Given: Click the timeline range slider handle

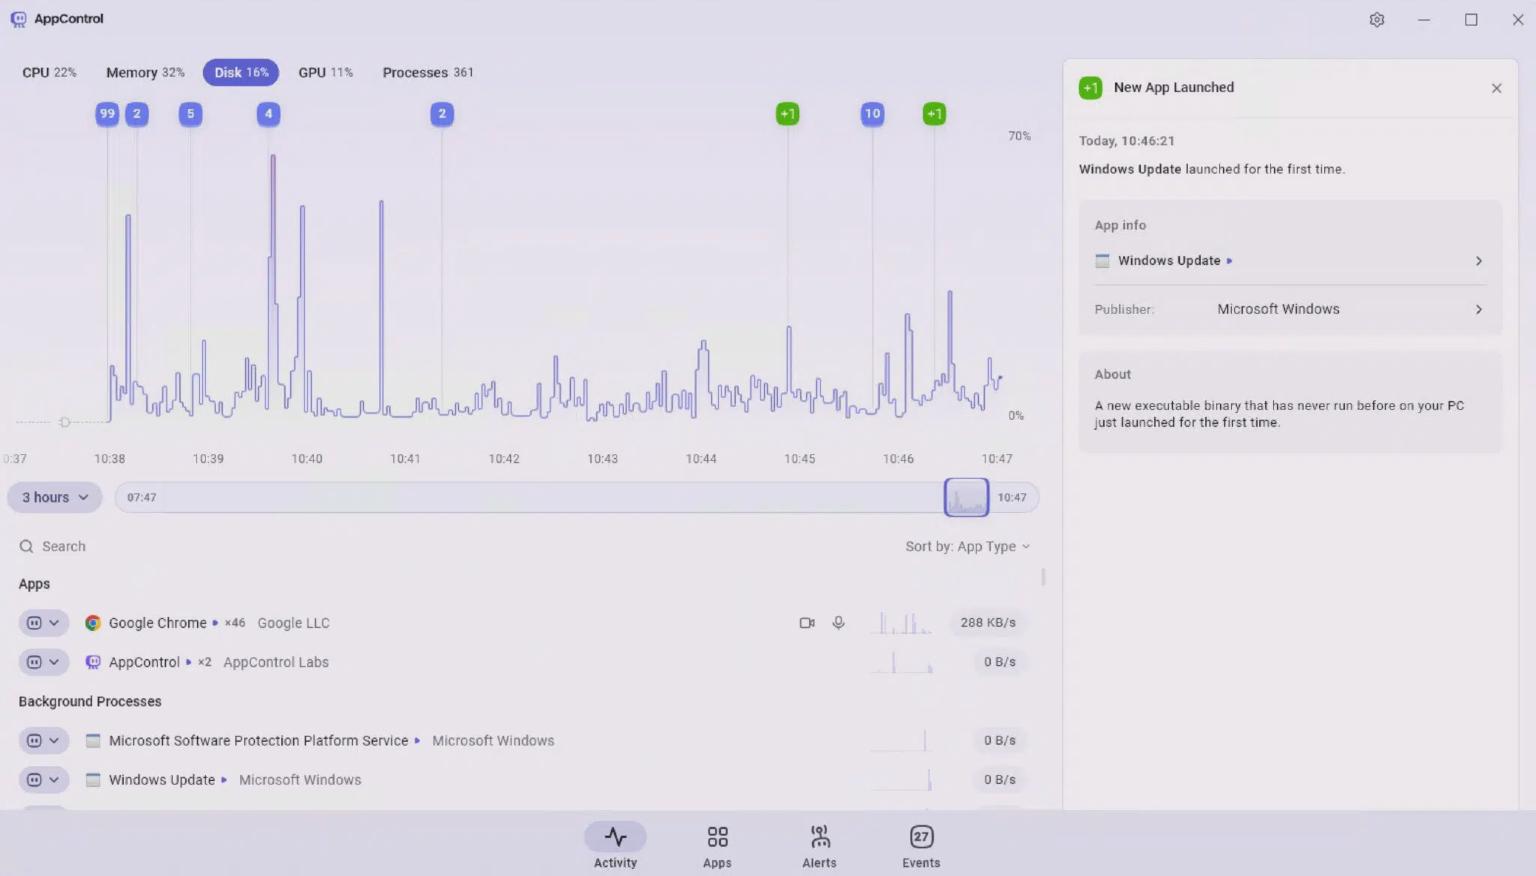Looking at the screenshot, I should pos(966,497).
